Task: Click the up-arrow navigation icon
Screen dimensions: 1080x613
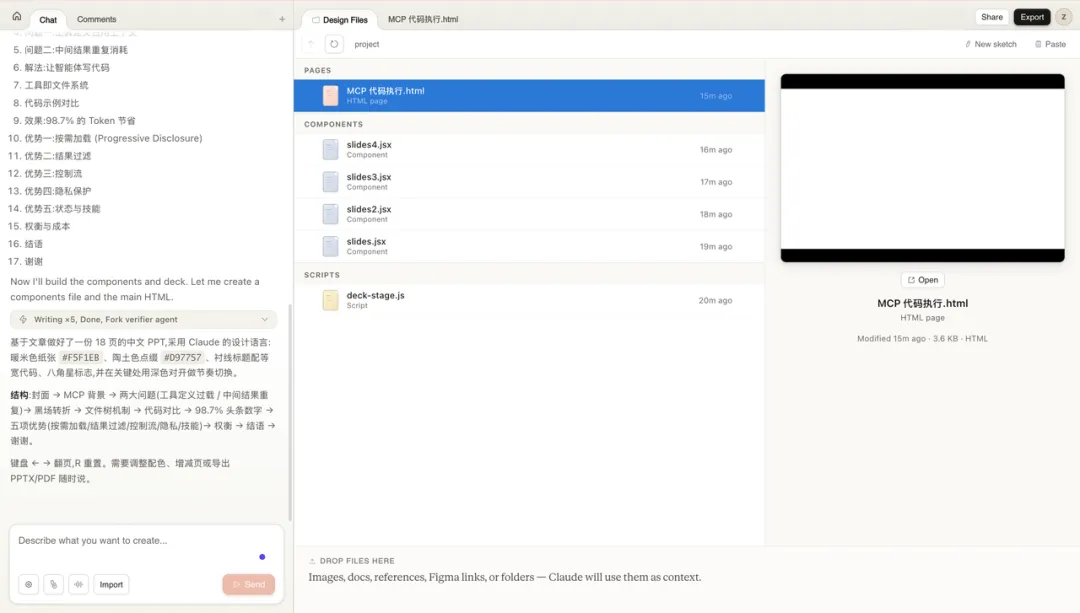Action: [x=311, y=44]
